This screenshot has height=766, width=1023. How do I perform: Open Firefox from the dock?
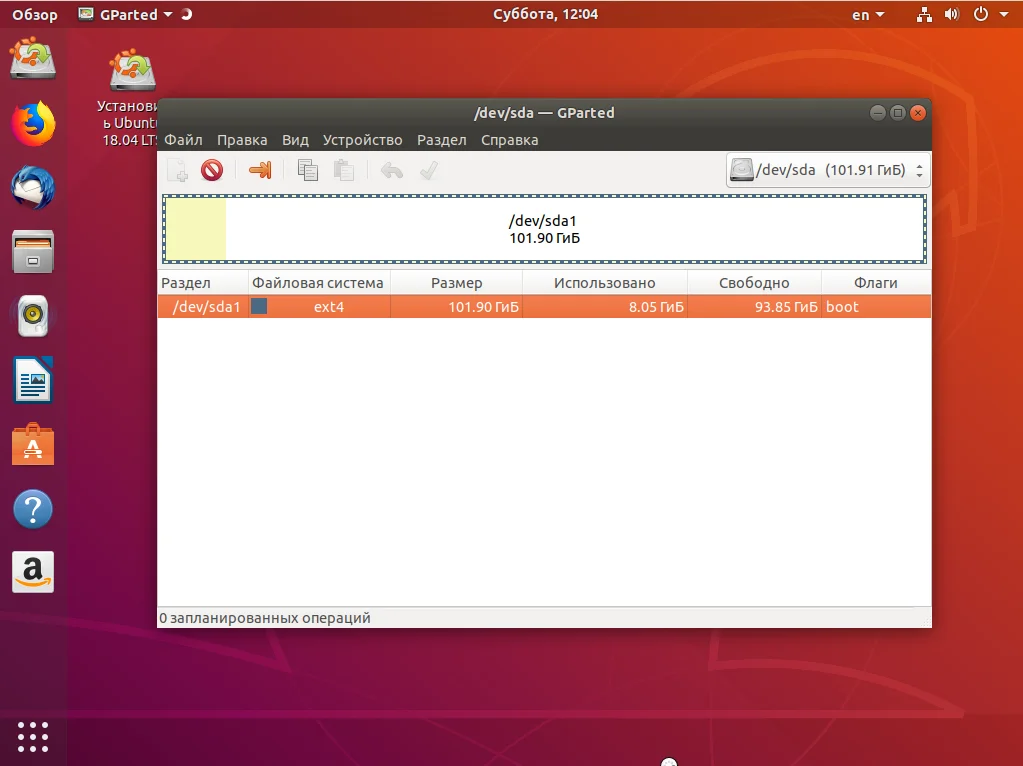pyautogui.click(x=33, y=123)
